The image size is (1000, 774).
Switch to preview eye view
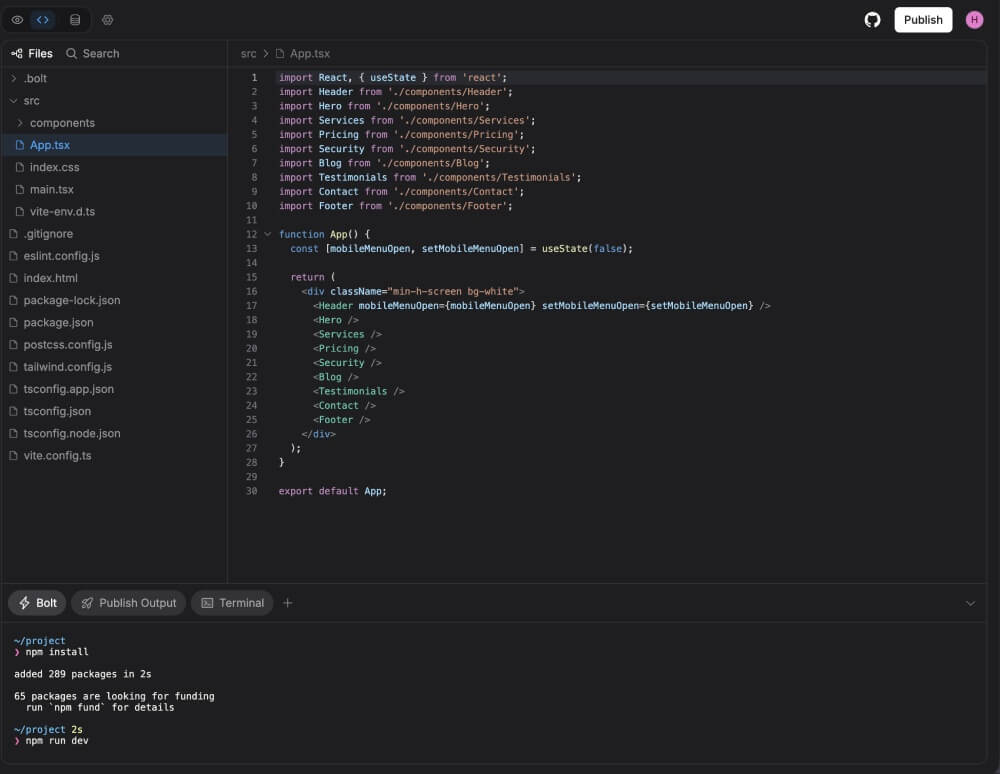[x=17, y=20]
